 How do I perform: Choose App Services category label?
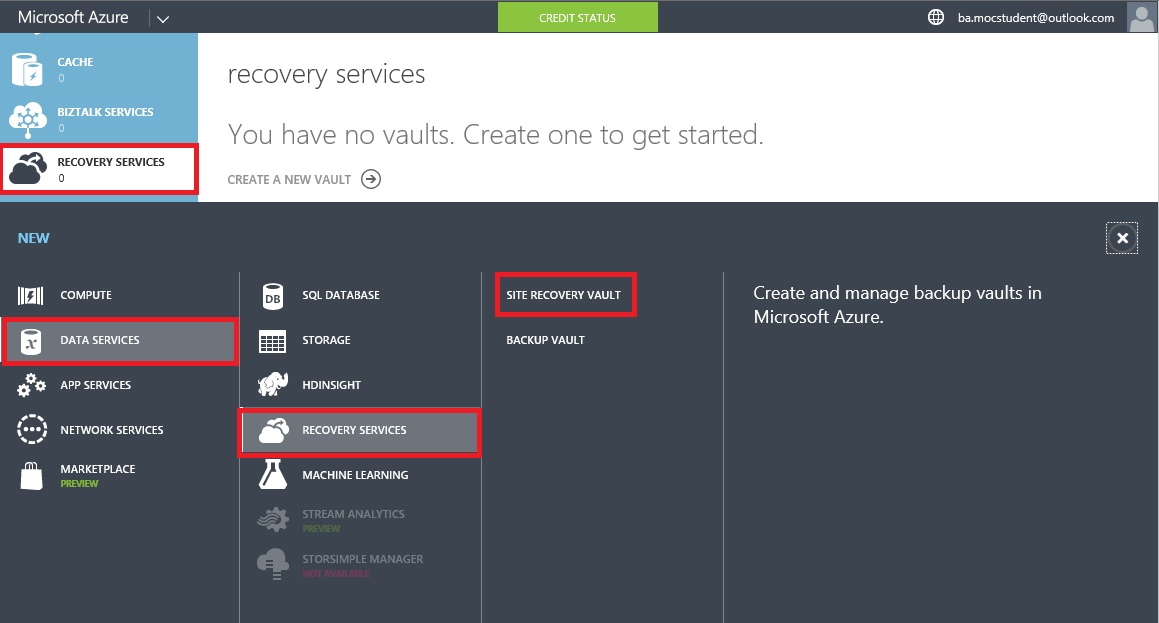pos(95,385)
